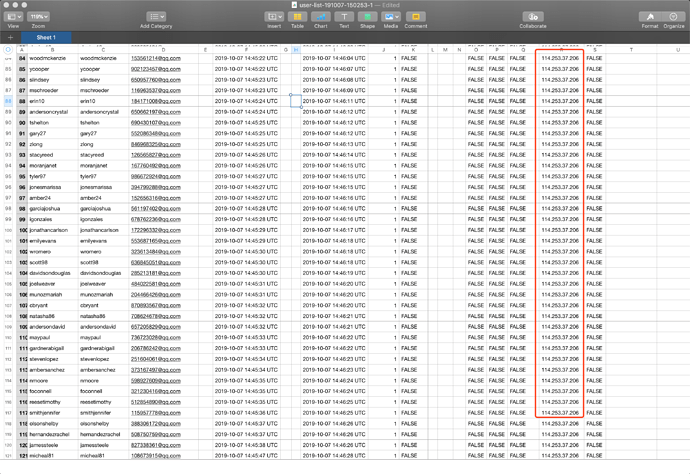
Task: Open email link 184171008@qq.com
Action: (x=156, y=101)
